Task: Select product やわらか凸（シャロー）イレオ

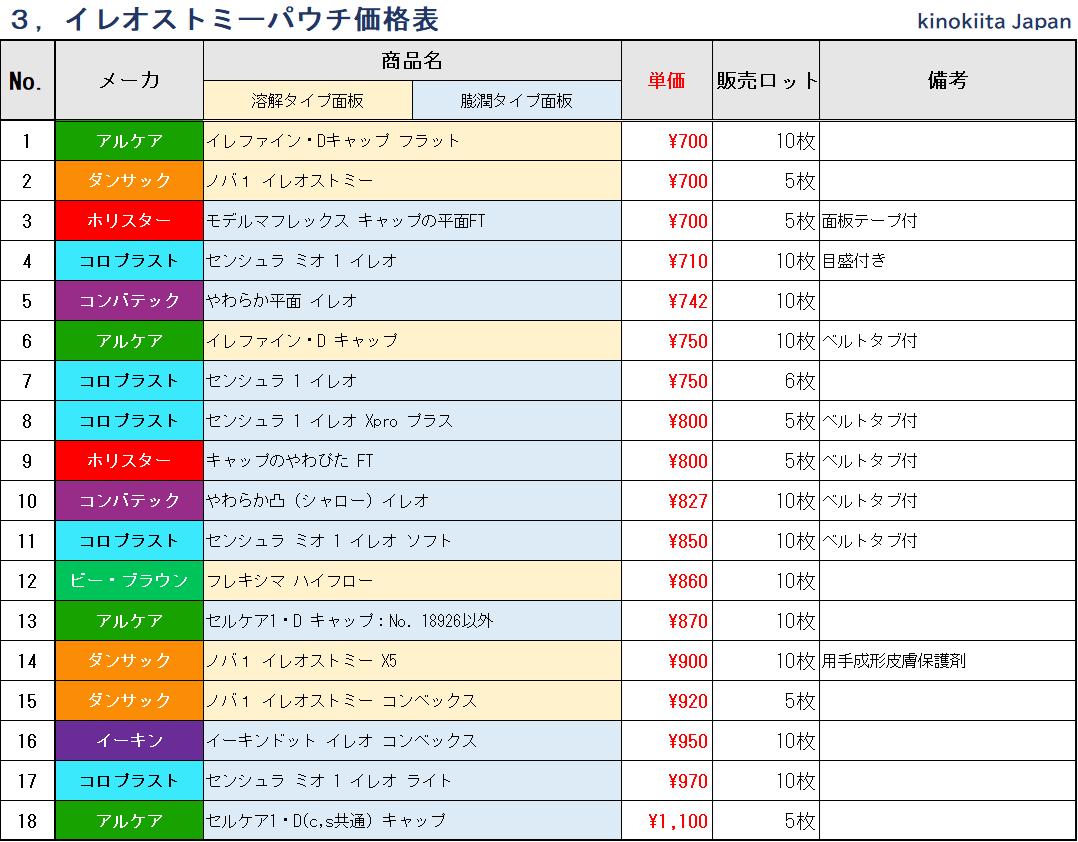Action: tap(412, 500)
